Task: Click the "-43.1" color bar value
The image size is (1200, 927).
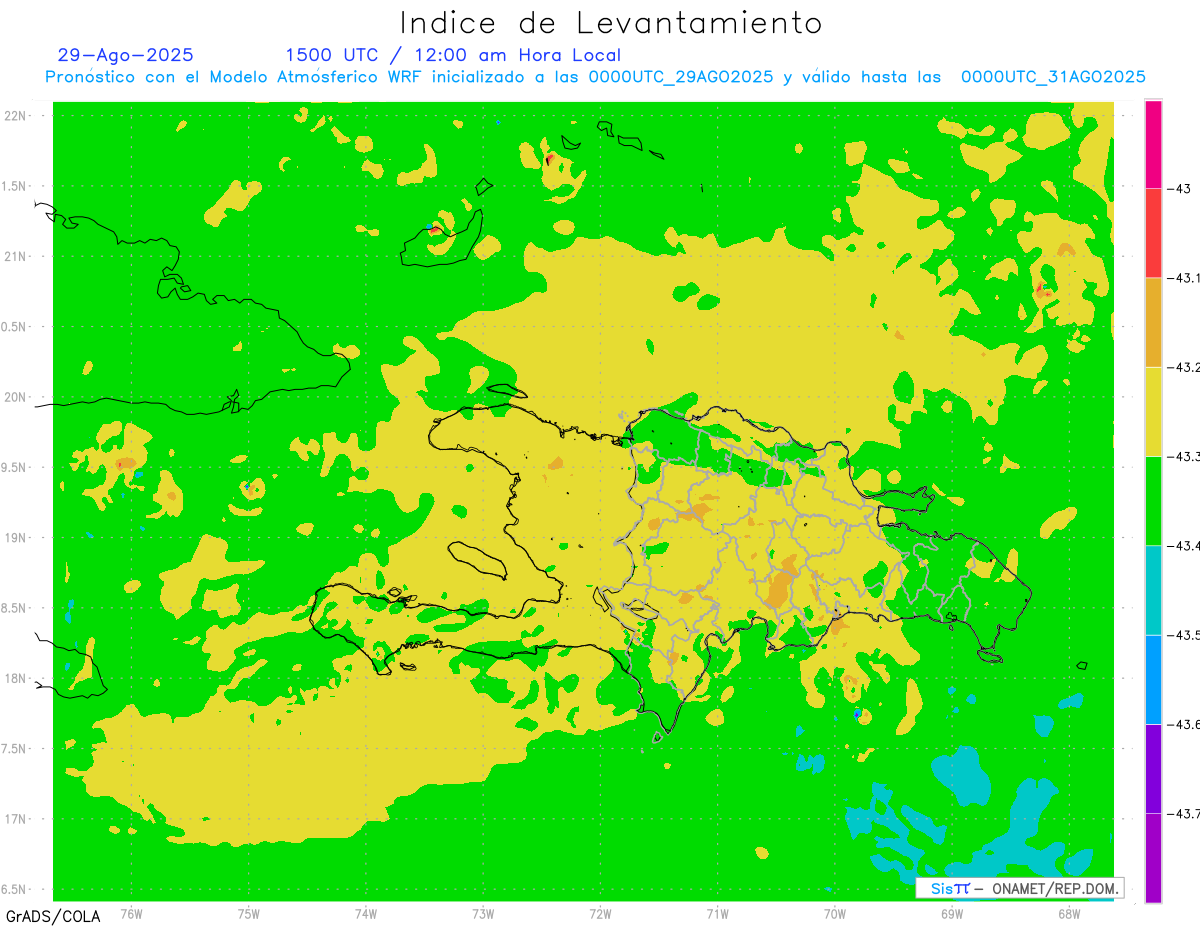Action: click(1184, 278)
